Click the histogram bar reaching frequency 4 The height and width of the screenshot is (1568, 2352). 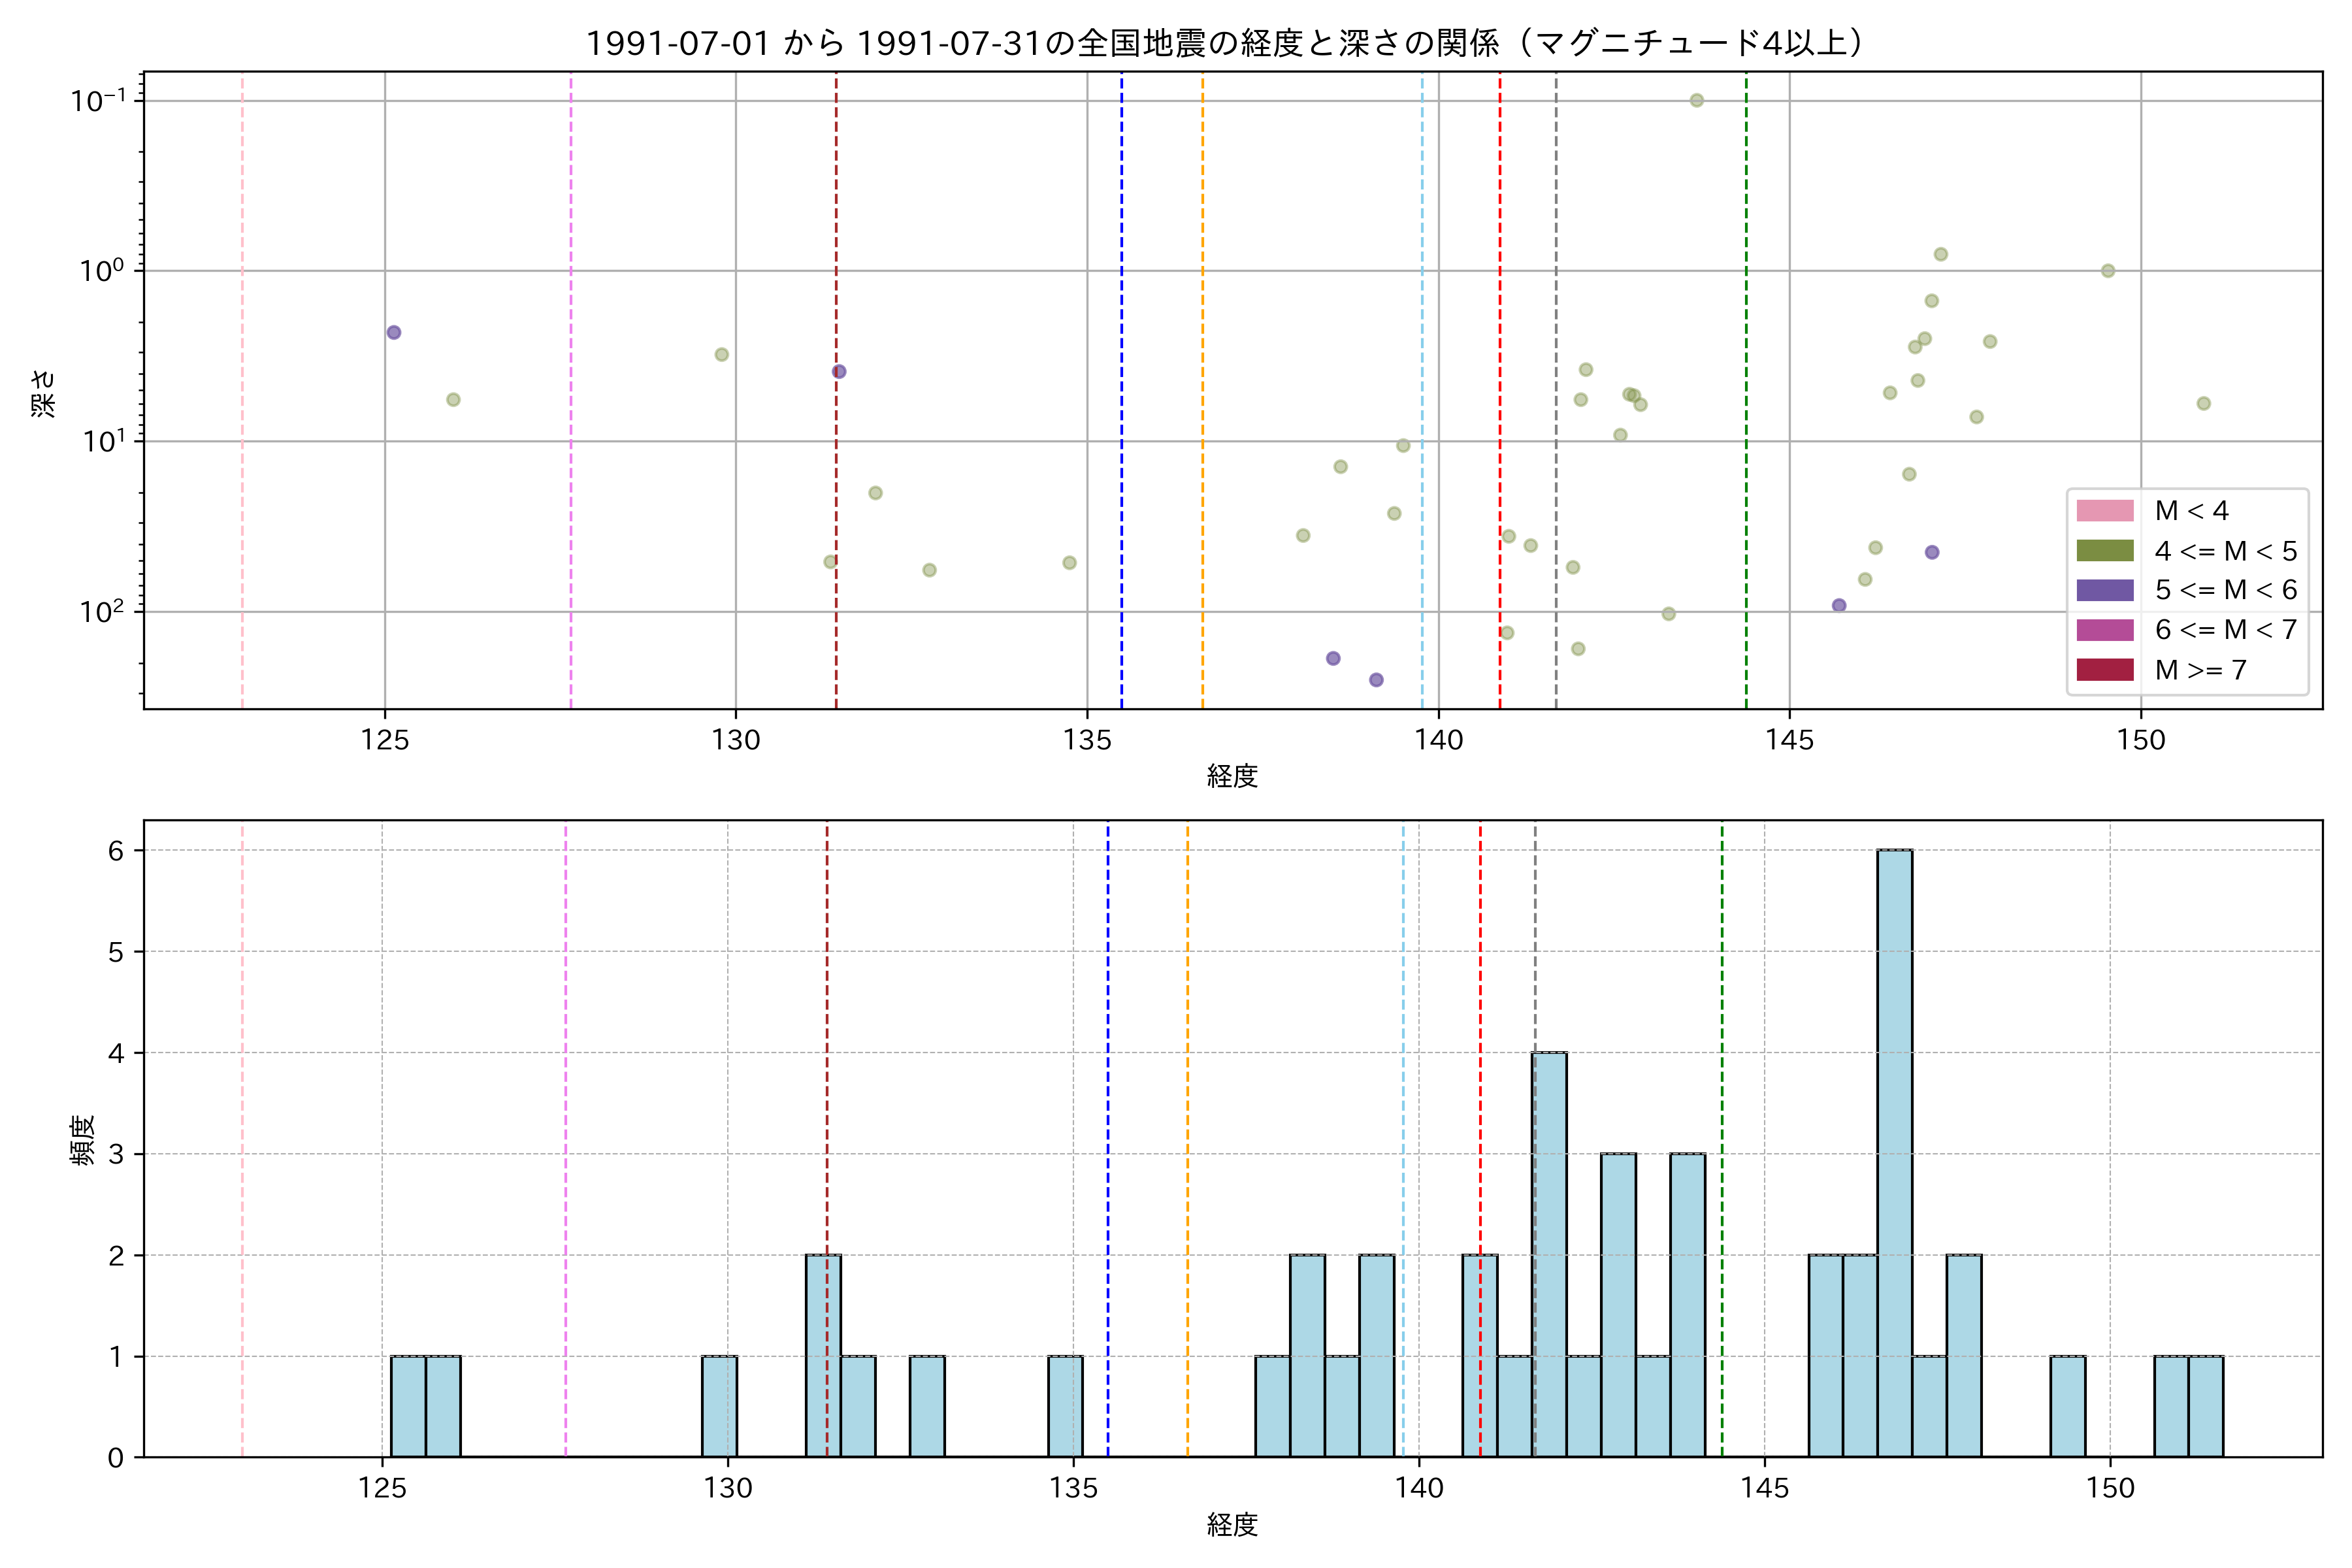tap(1549, 1254)
